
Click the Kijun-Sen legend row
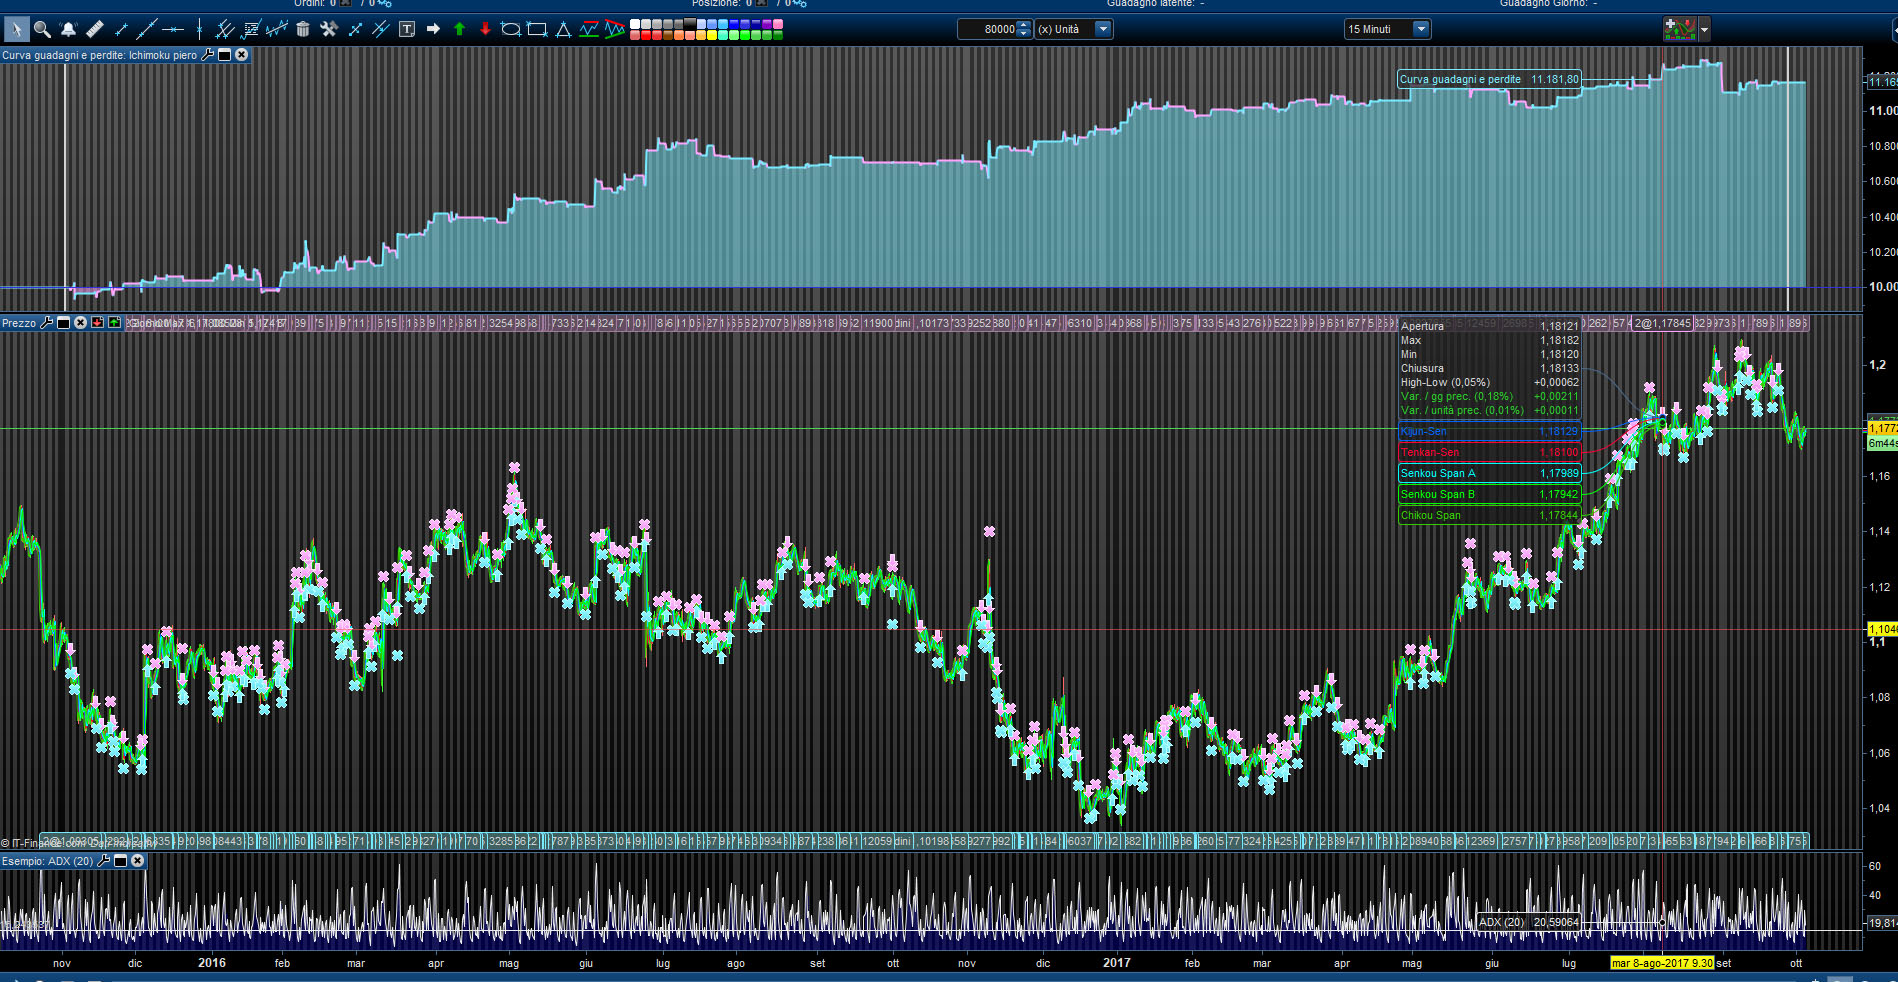1489,432
